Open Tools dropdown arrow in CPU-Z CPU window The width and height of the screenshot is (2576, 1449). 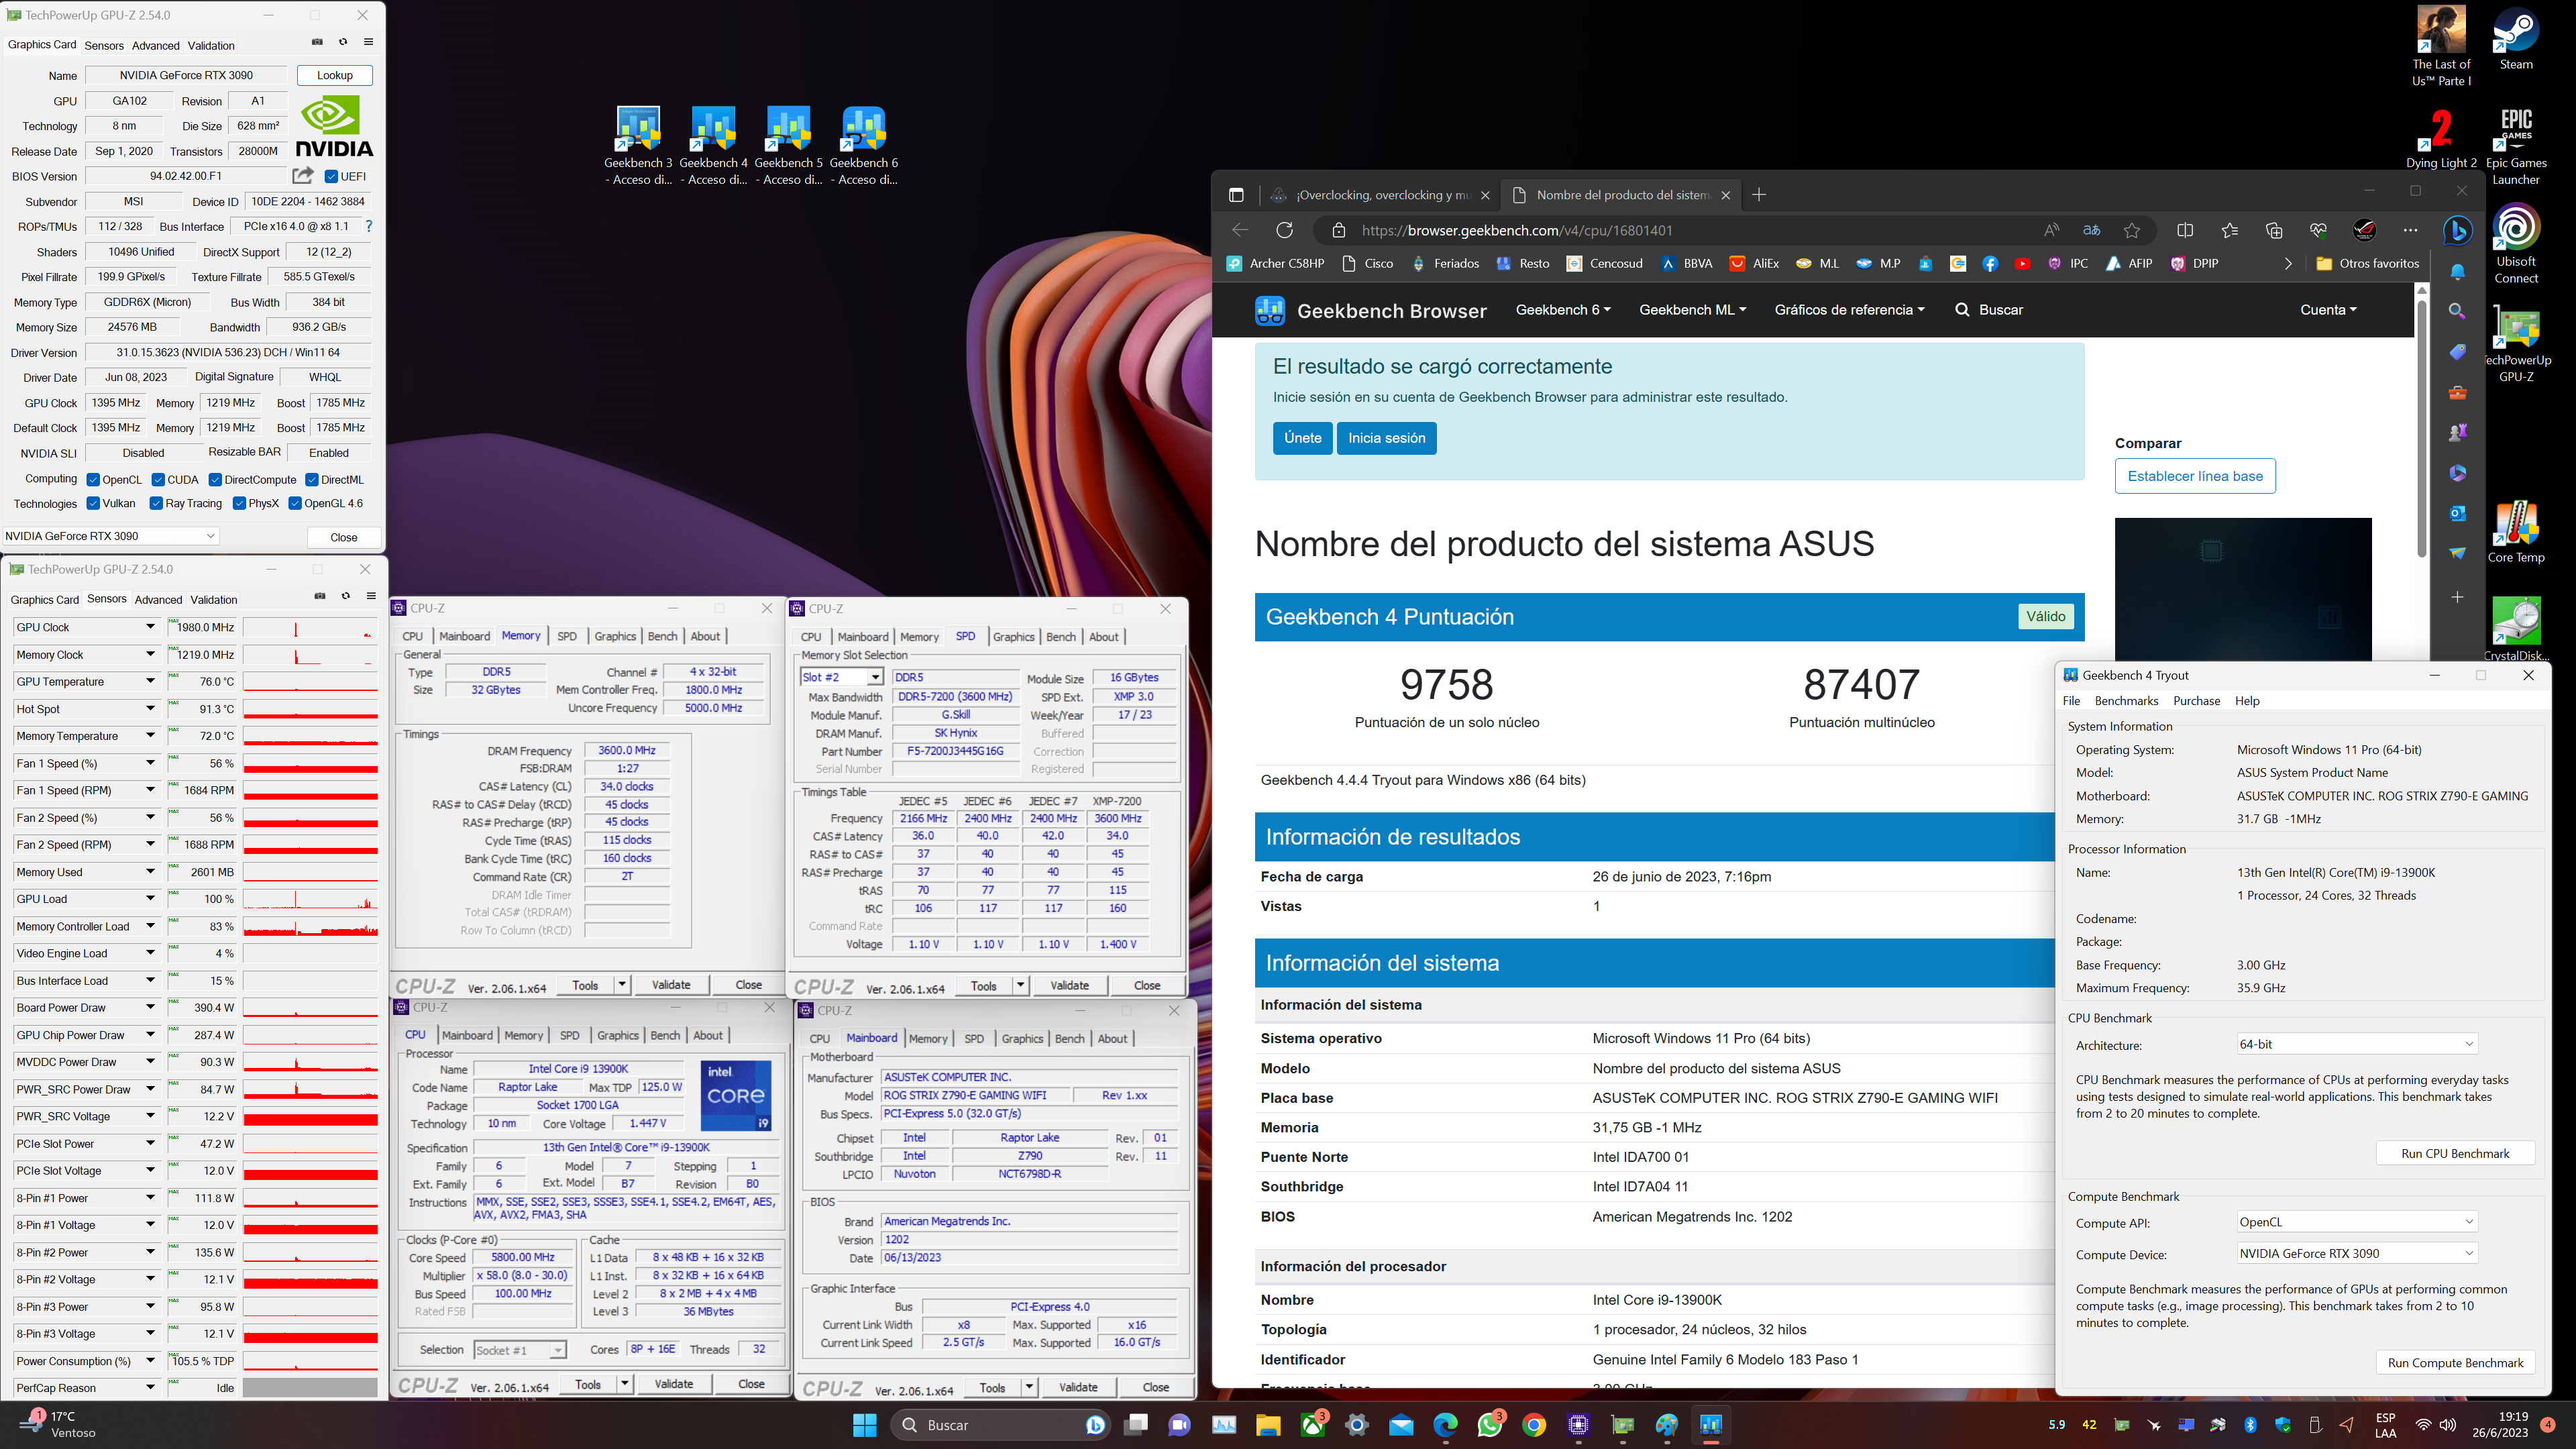pyautogui.click(x=624, y=1384)
